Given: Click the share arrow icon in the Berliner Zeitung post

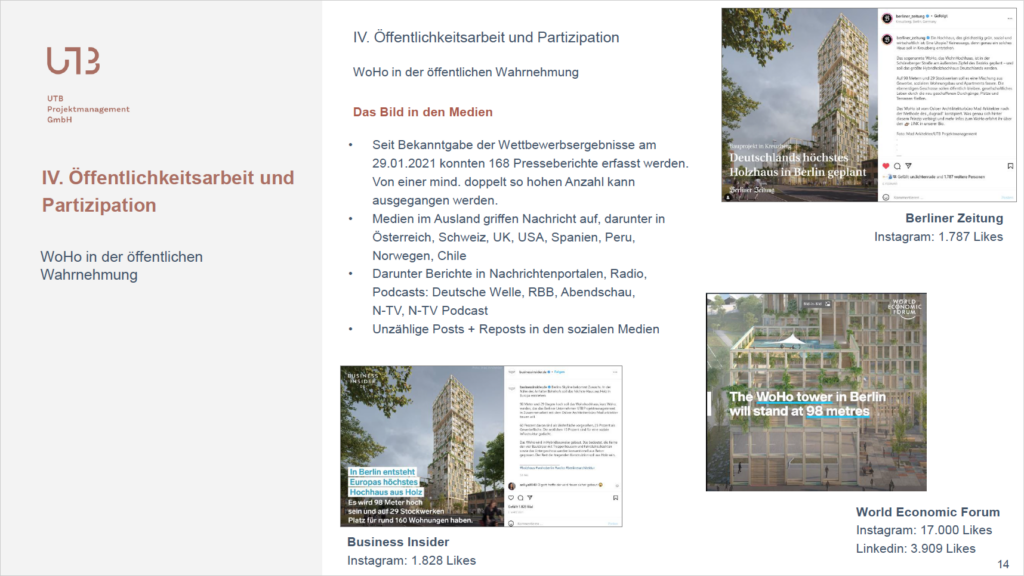Looking at the screenshot, I should [908, 166].
